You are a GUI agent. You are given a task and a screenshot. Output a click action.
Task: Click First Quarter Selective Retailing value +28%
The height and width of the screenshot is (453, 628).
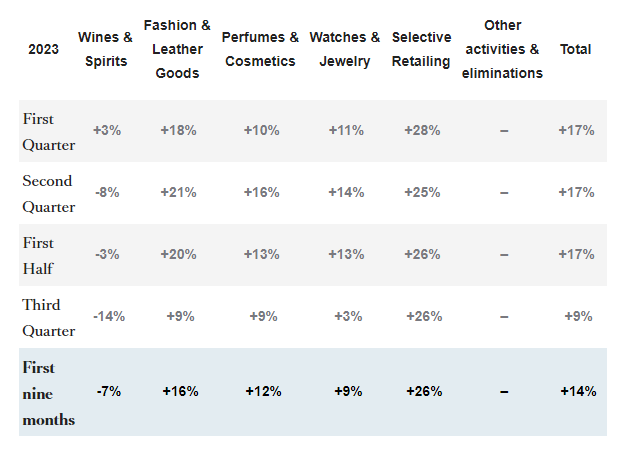click(x=422, y=131)
